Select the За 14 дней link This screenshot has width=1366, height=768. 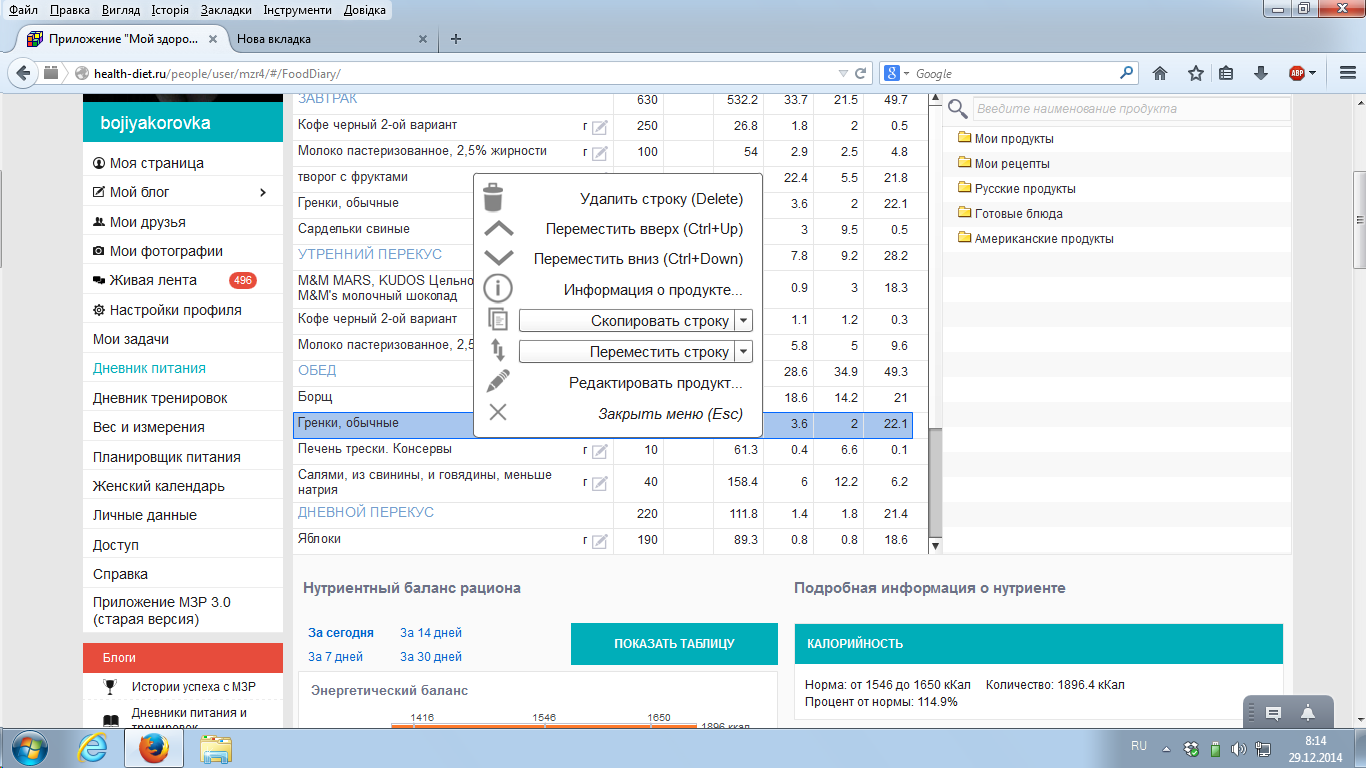(431, 632)
